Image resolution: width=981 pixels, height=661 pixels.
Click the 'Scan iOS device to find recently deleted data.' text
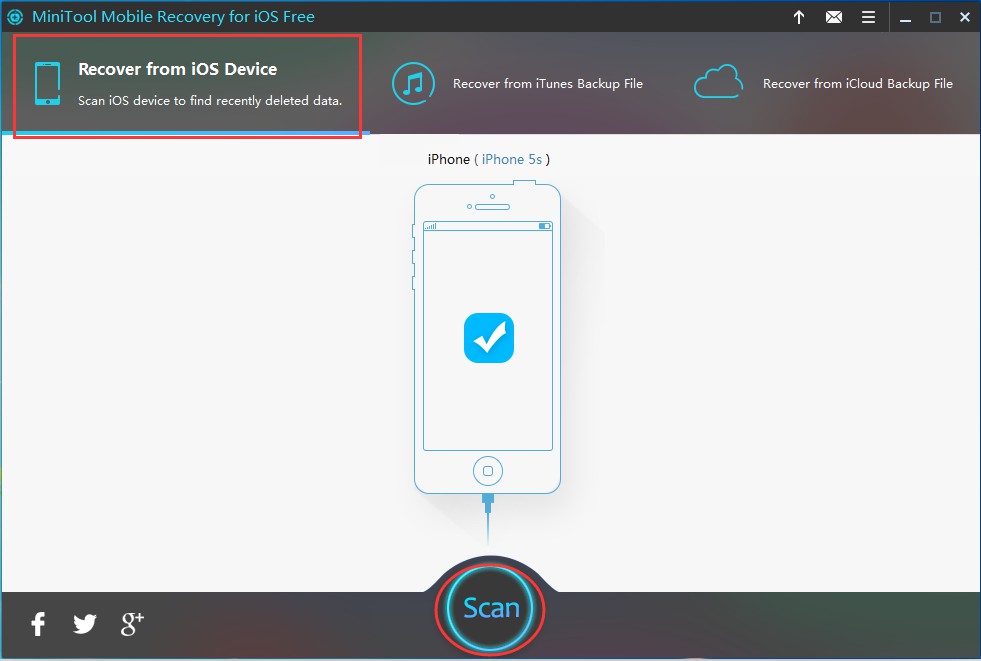click(210, 101)
